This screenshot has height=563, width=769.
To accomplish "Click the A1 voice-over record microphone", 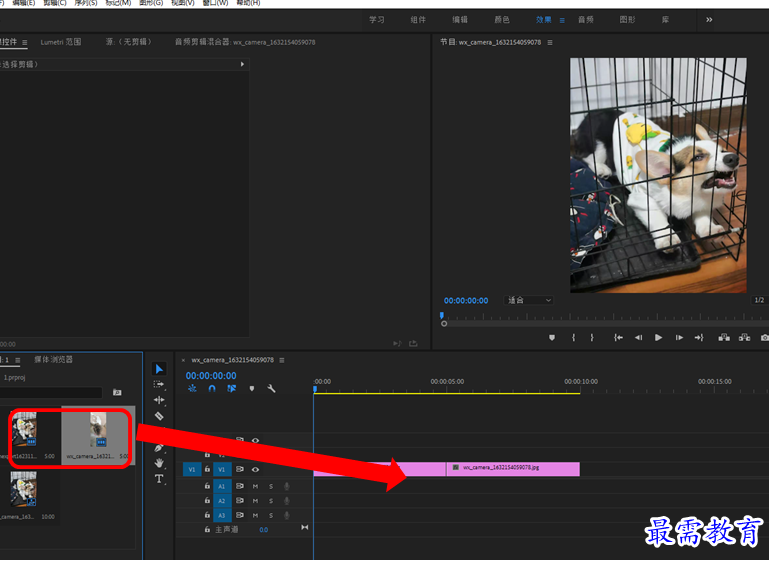I will (286, 486).
